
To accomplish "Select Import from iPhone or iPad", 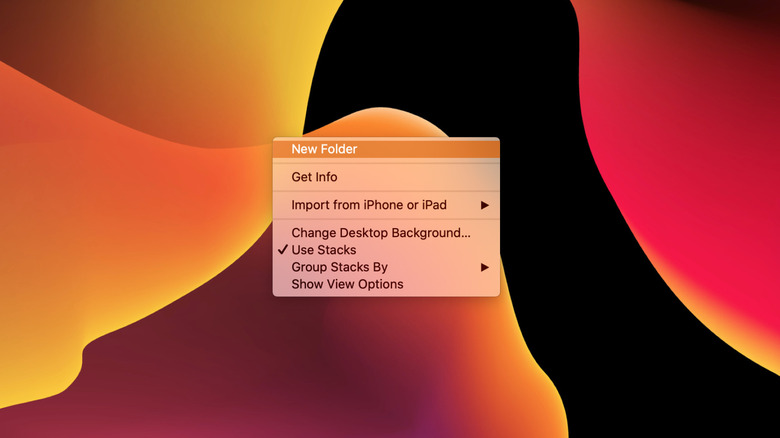I will pos(386,205).
